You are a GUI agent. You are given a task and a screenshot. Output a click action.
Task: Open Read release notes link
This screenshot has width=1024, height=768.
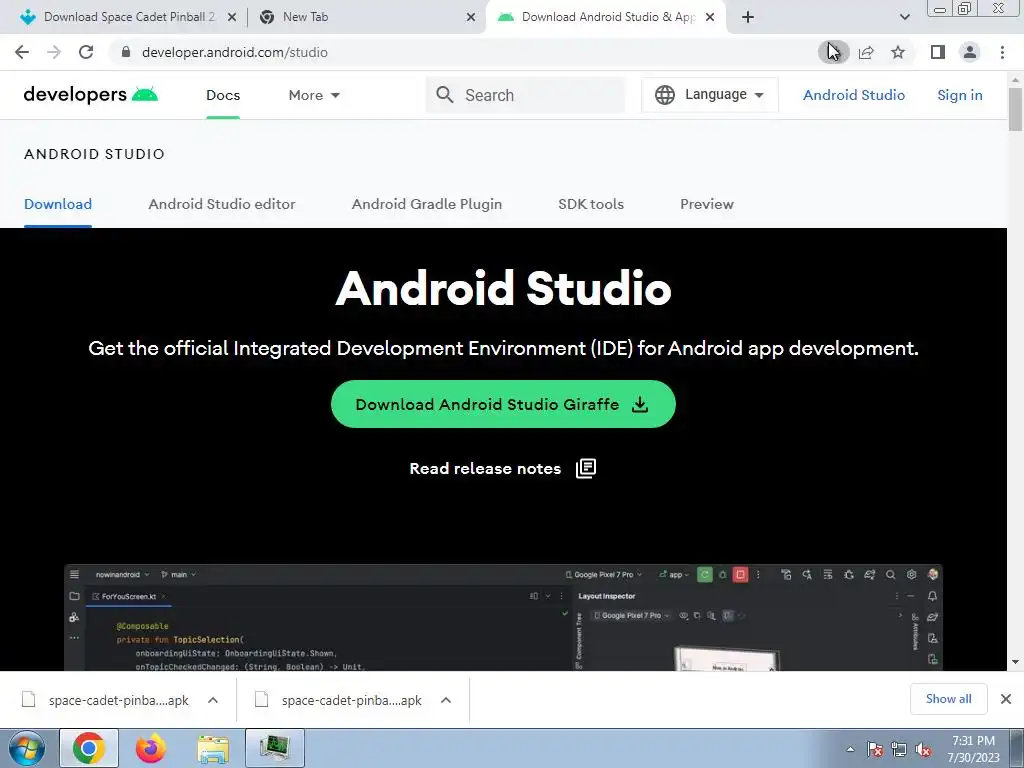click(x=485, y=469)
